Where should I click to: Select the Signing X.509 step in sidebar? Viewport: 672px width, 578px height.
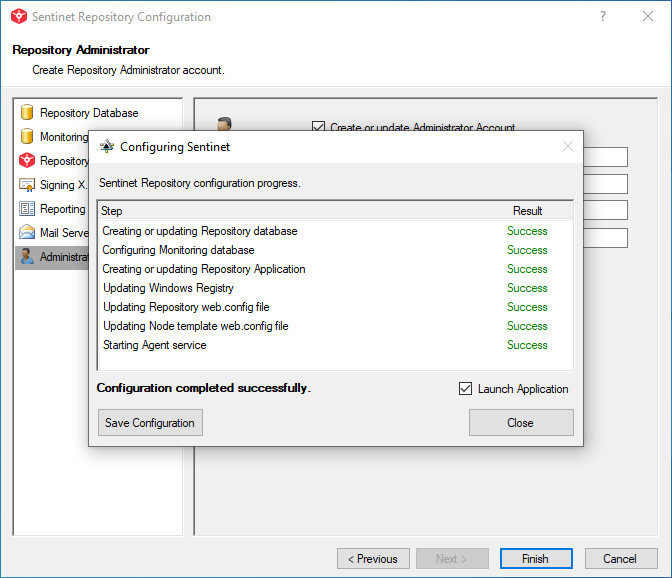point(53,185)
